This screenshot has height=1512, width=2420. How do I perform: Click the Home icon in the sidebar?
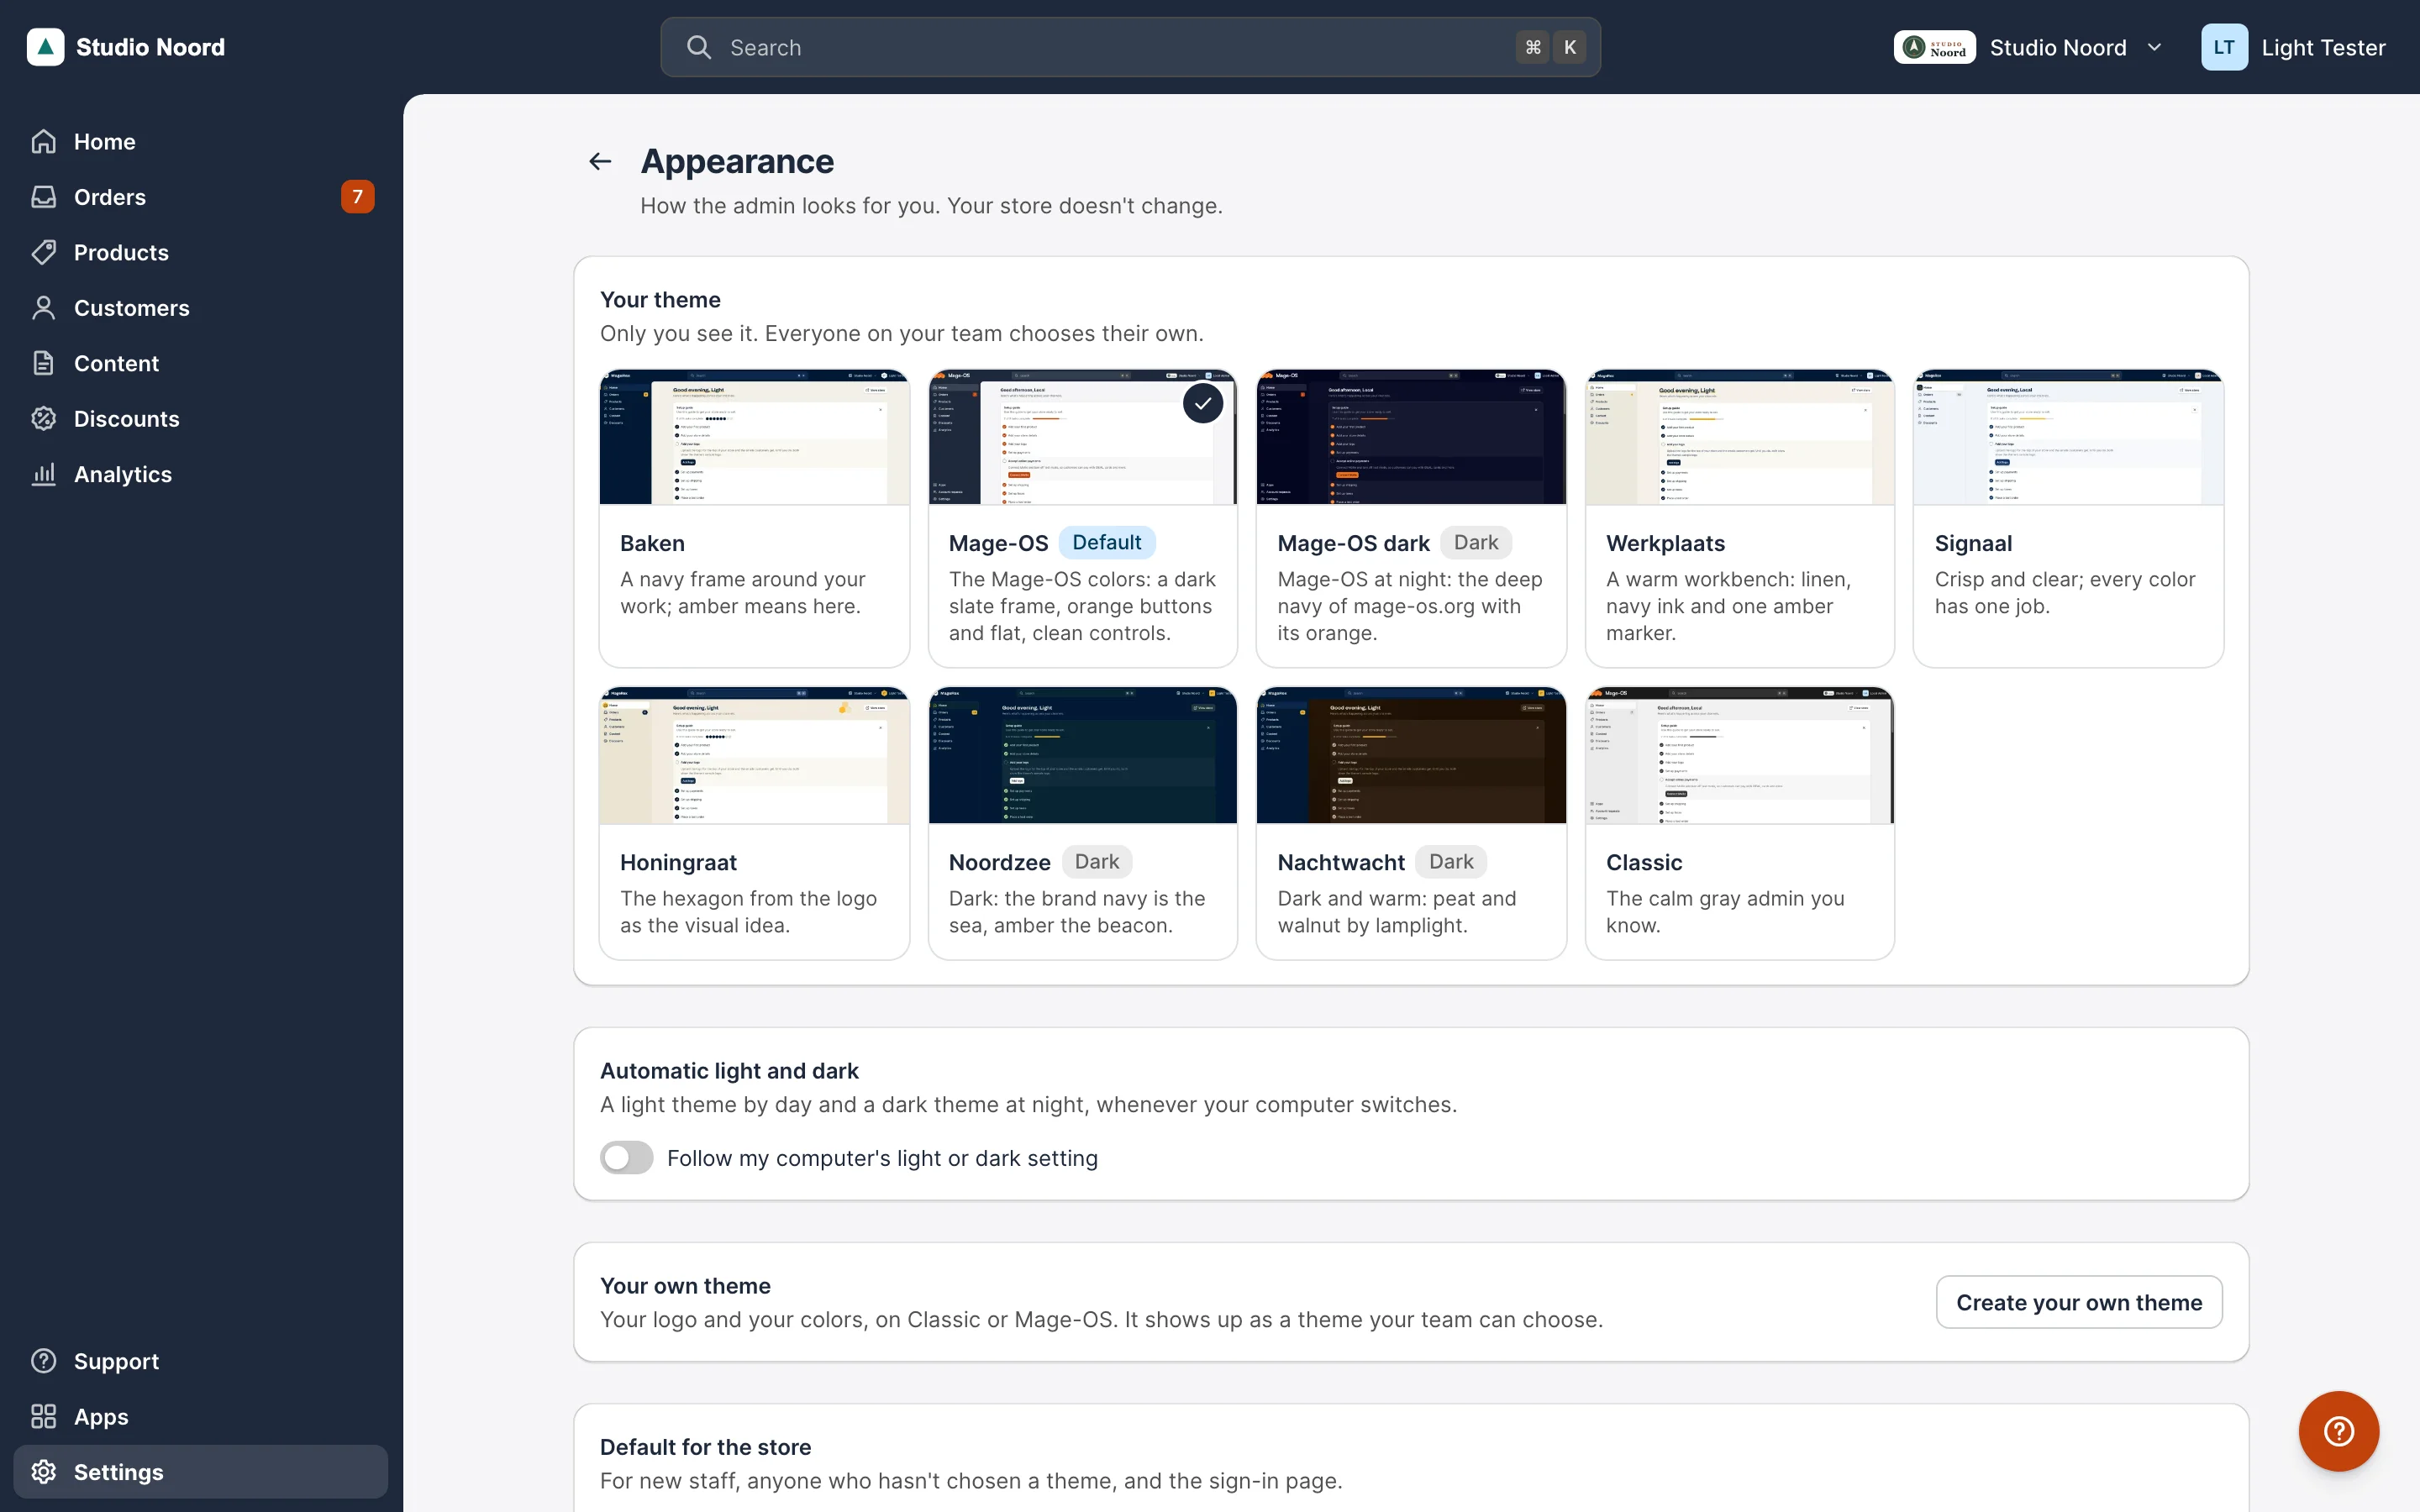click(43, 141)
